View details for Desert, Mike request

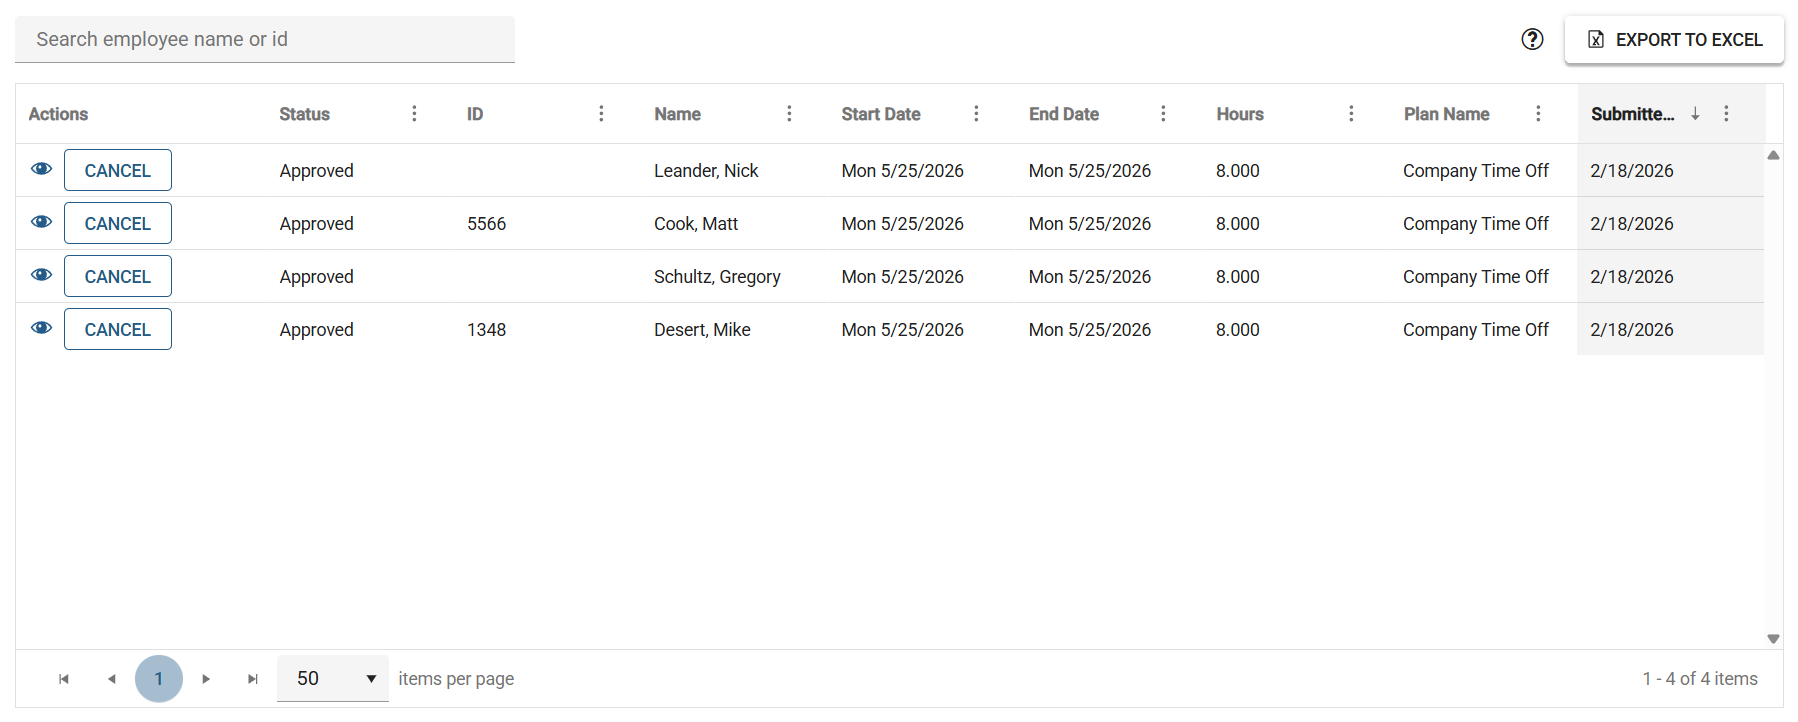(x=41, y=328)
